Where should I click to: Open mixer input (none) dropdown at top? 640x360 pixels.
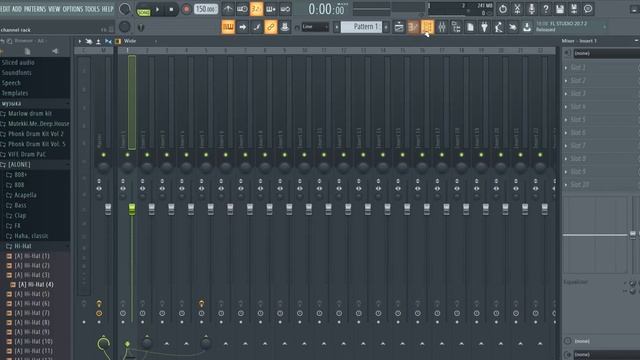click(x=606, y=53)
